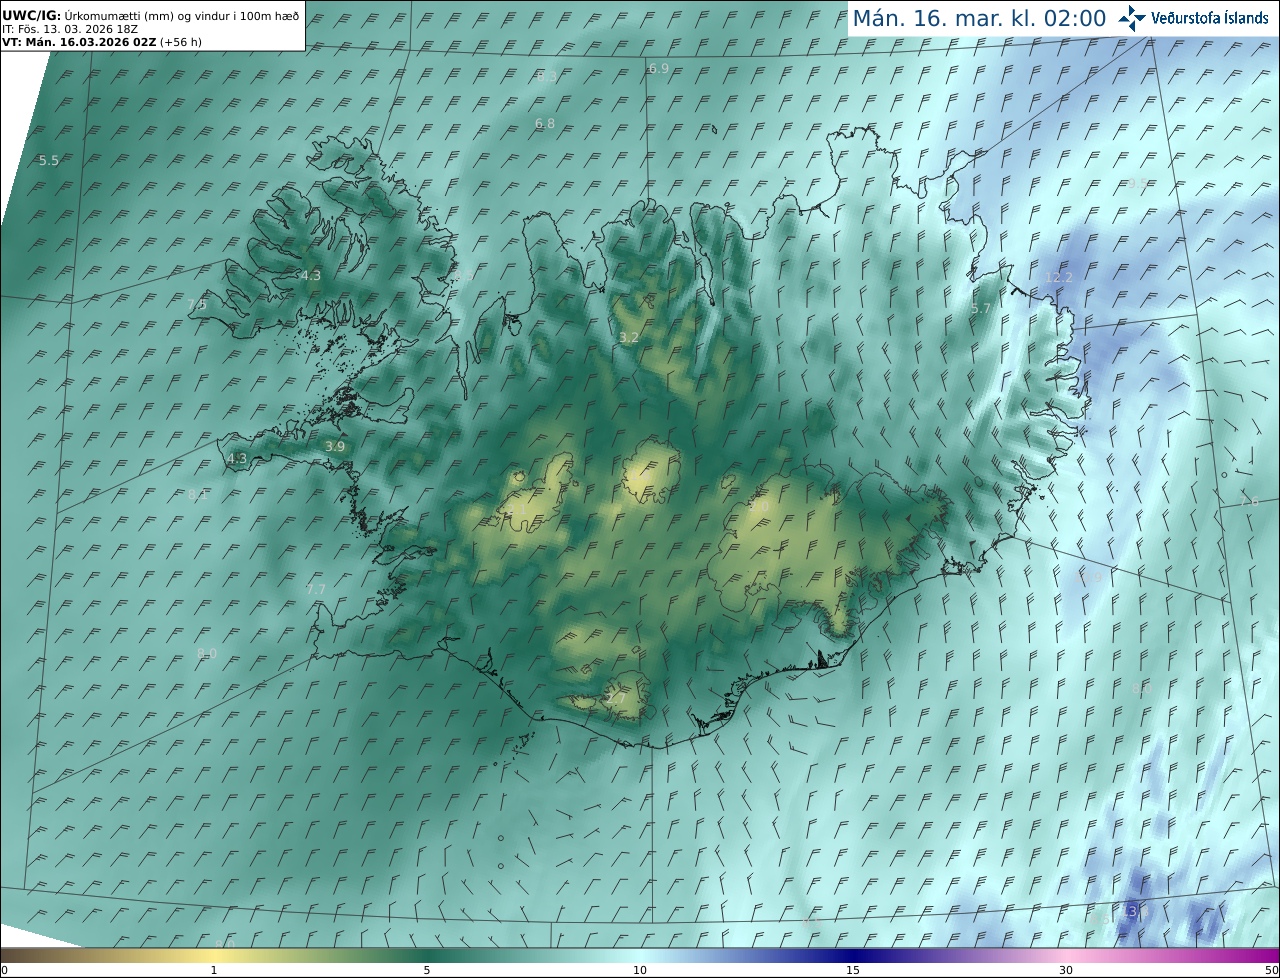Click the 5.5 value on the map
Image resolution: width=1280 pixels, height=978 pixels.
coord(49,161)
